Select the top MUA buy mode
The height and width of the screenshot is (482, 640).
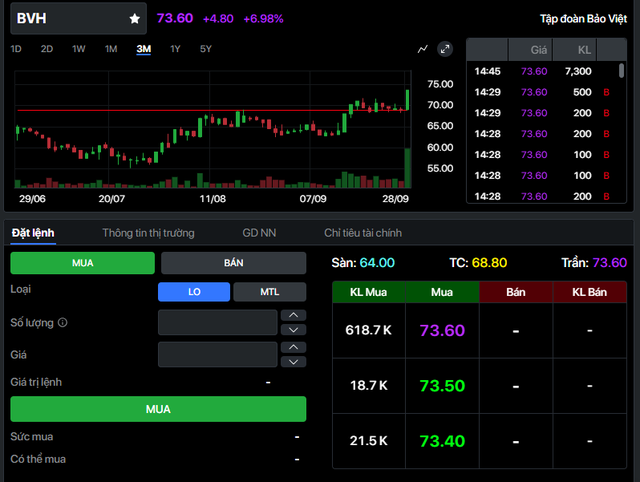click(82, 263)
